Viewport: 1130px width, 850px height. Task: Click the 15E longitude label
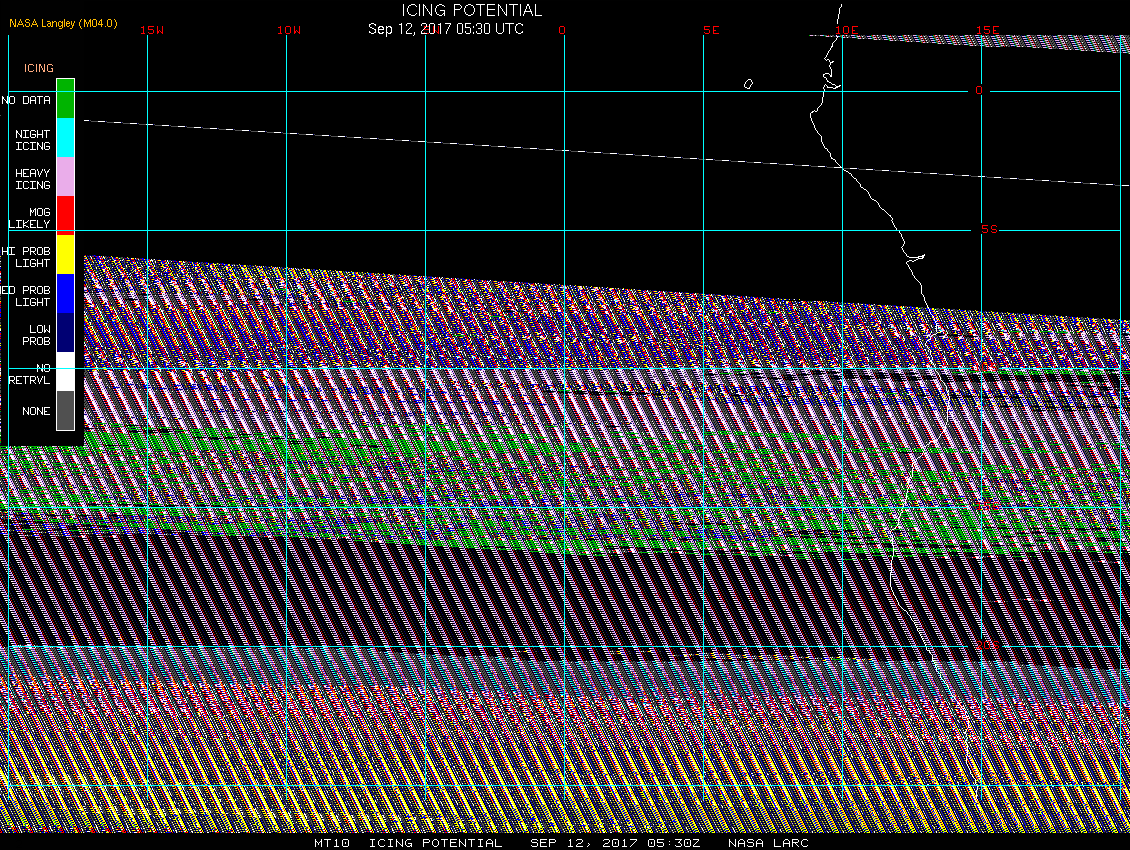point(987,30)
